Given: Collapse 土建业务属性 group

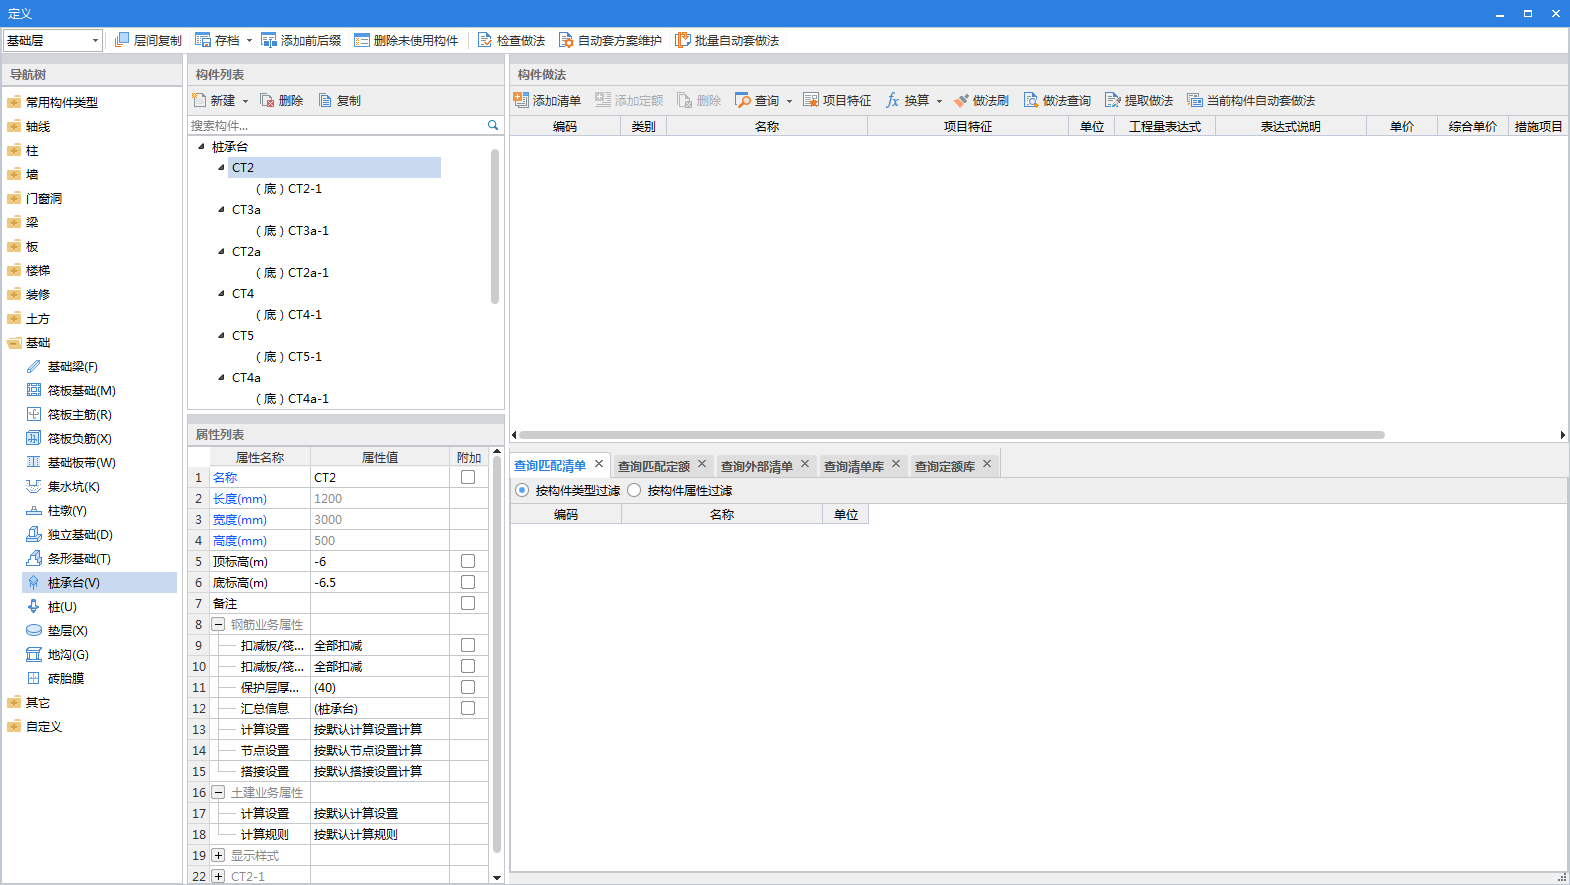Looking at the screenshot, I should tap(218, 792).
